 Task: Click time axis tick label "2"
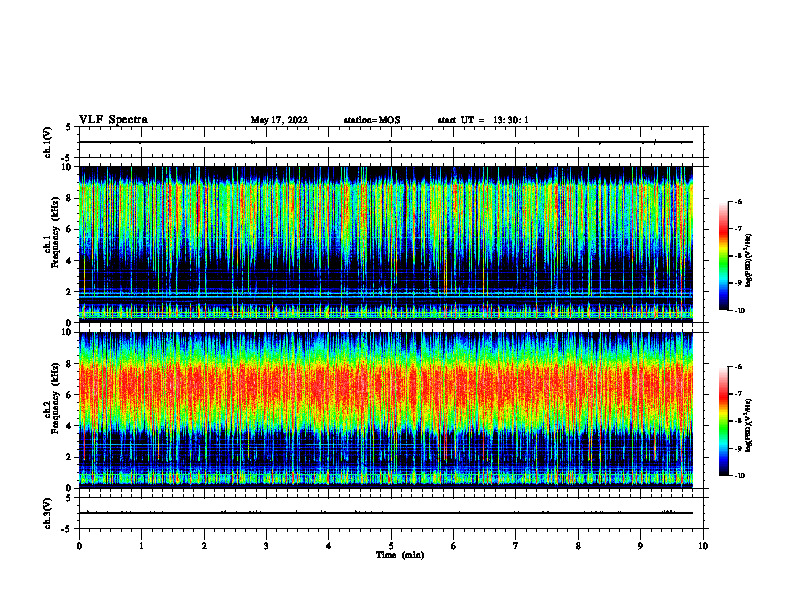tap(204, 546)
